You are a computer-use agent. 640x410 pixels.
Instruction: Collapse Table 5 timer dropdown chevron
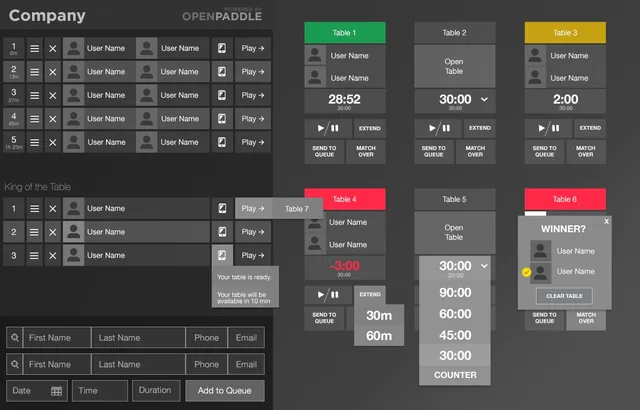[x=484, y=266]
